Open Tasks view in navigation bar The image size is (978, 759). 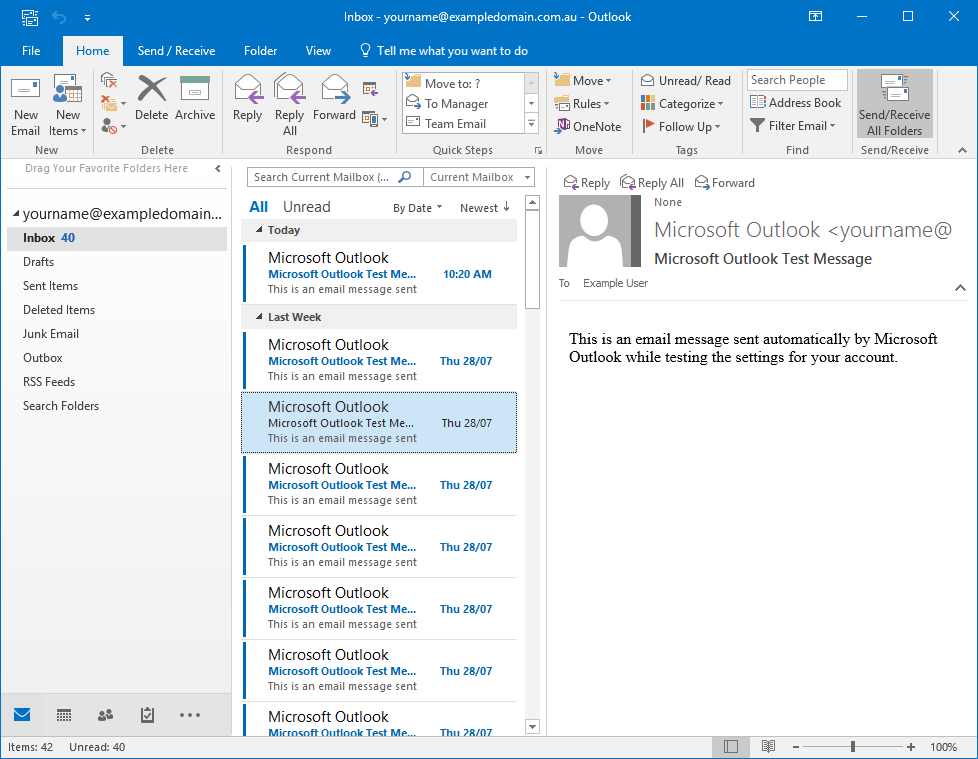pyautogui.click(x=147, y=715)
